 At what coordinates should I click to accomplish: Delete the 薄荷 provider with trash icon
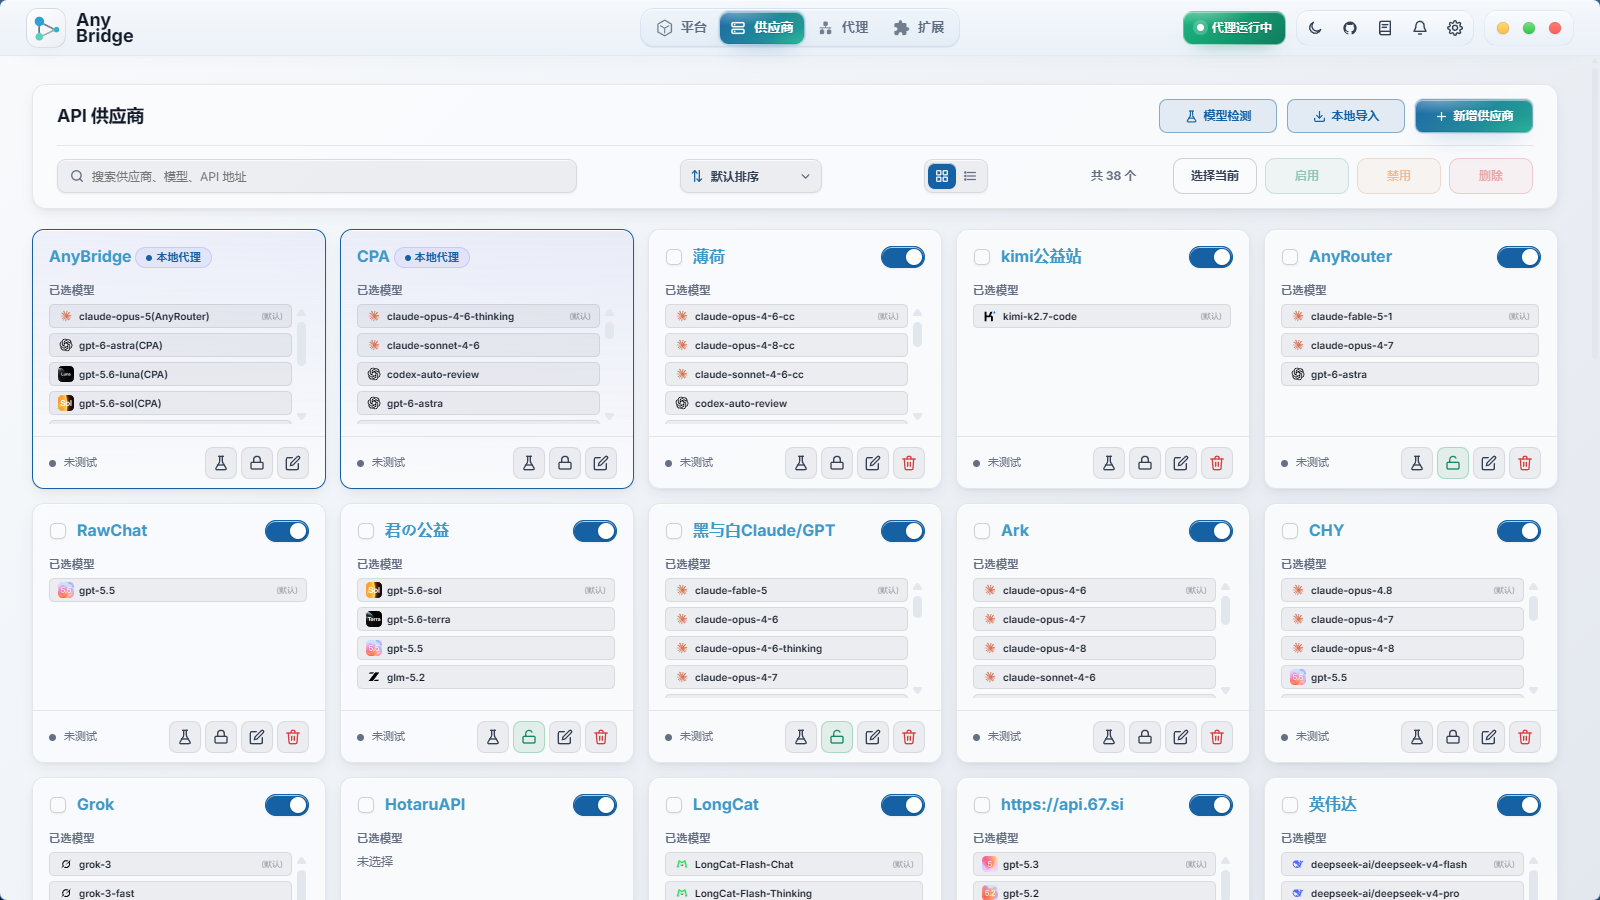[x=909, y=463]
